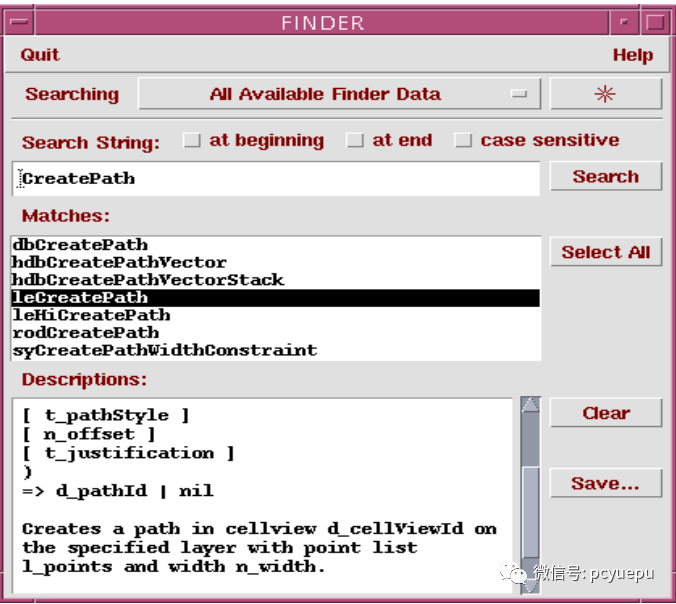Click the Select All button
The image size is (676, 604).
605,252
